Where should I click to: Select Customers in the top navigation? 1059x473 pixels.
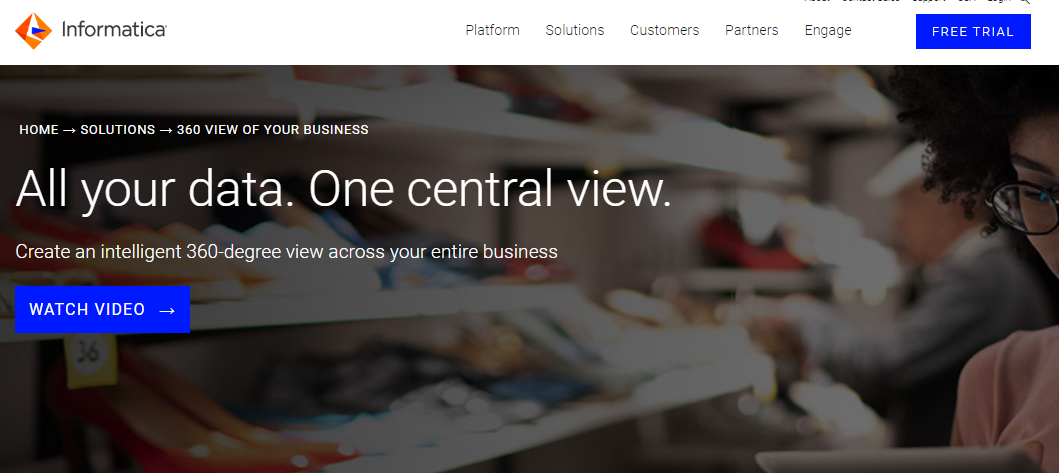[x=664, y=30]
